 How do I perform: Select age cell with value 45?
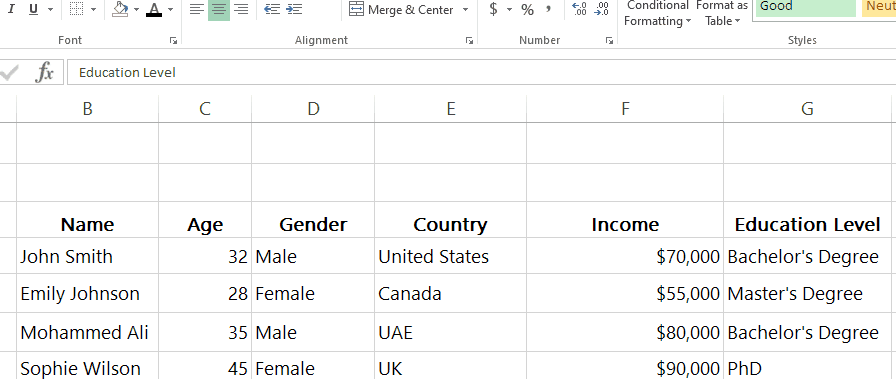pyautogui.click(x=205, y=366)
